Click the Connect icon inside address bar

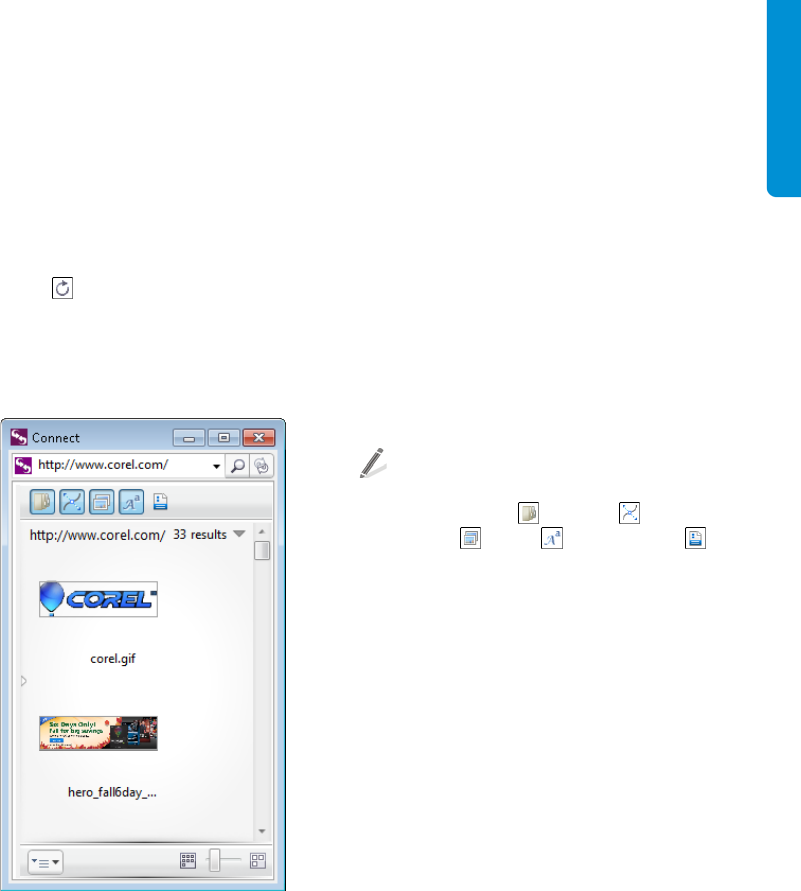pyautogui.click(x=23, y=465)
